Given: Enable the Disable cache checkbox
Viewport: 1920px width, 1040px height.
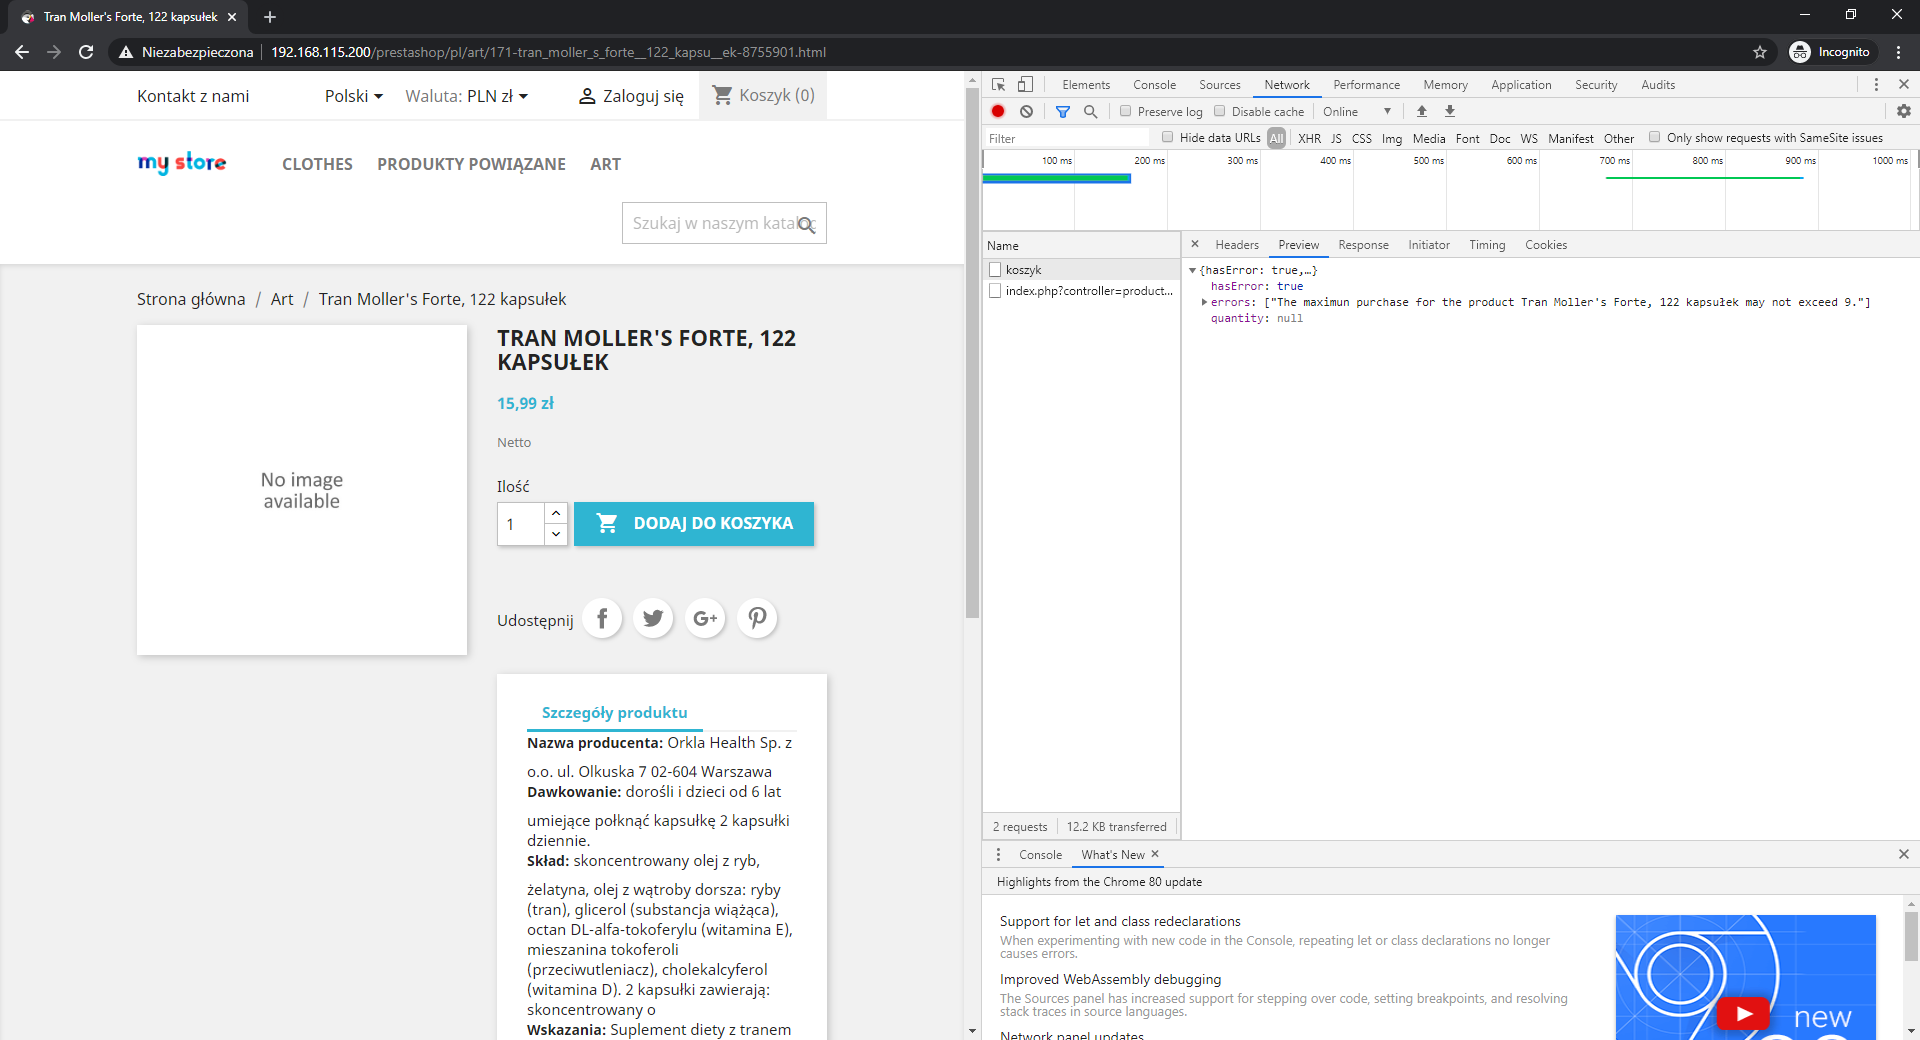Looking at the screenshot, I should pyautogui.click(x=1220, y=111).
